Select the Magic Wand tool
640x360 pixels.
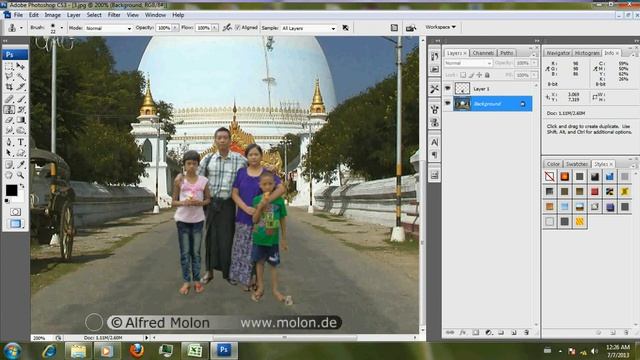20,76
